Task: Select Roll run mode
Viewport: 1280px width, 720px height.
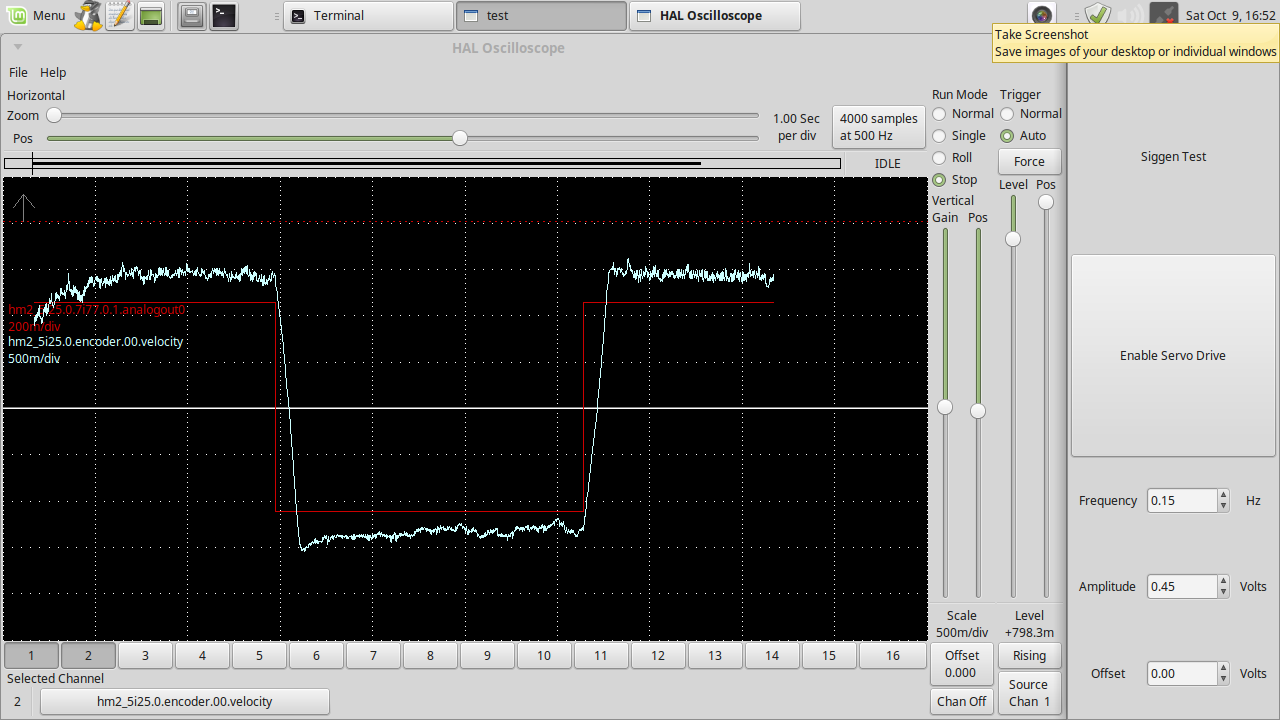Action: click(952, 158)
